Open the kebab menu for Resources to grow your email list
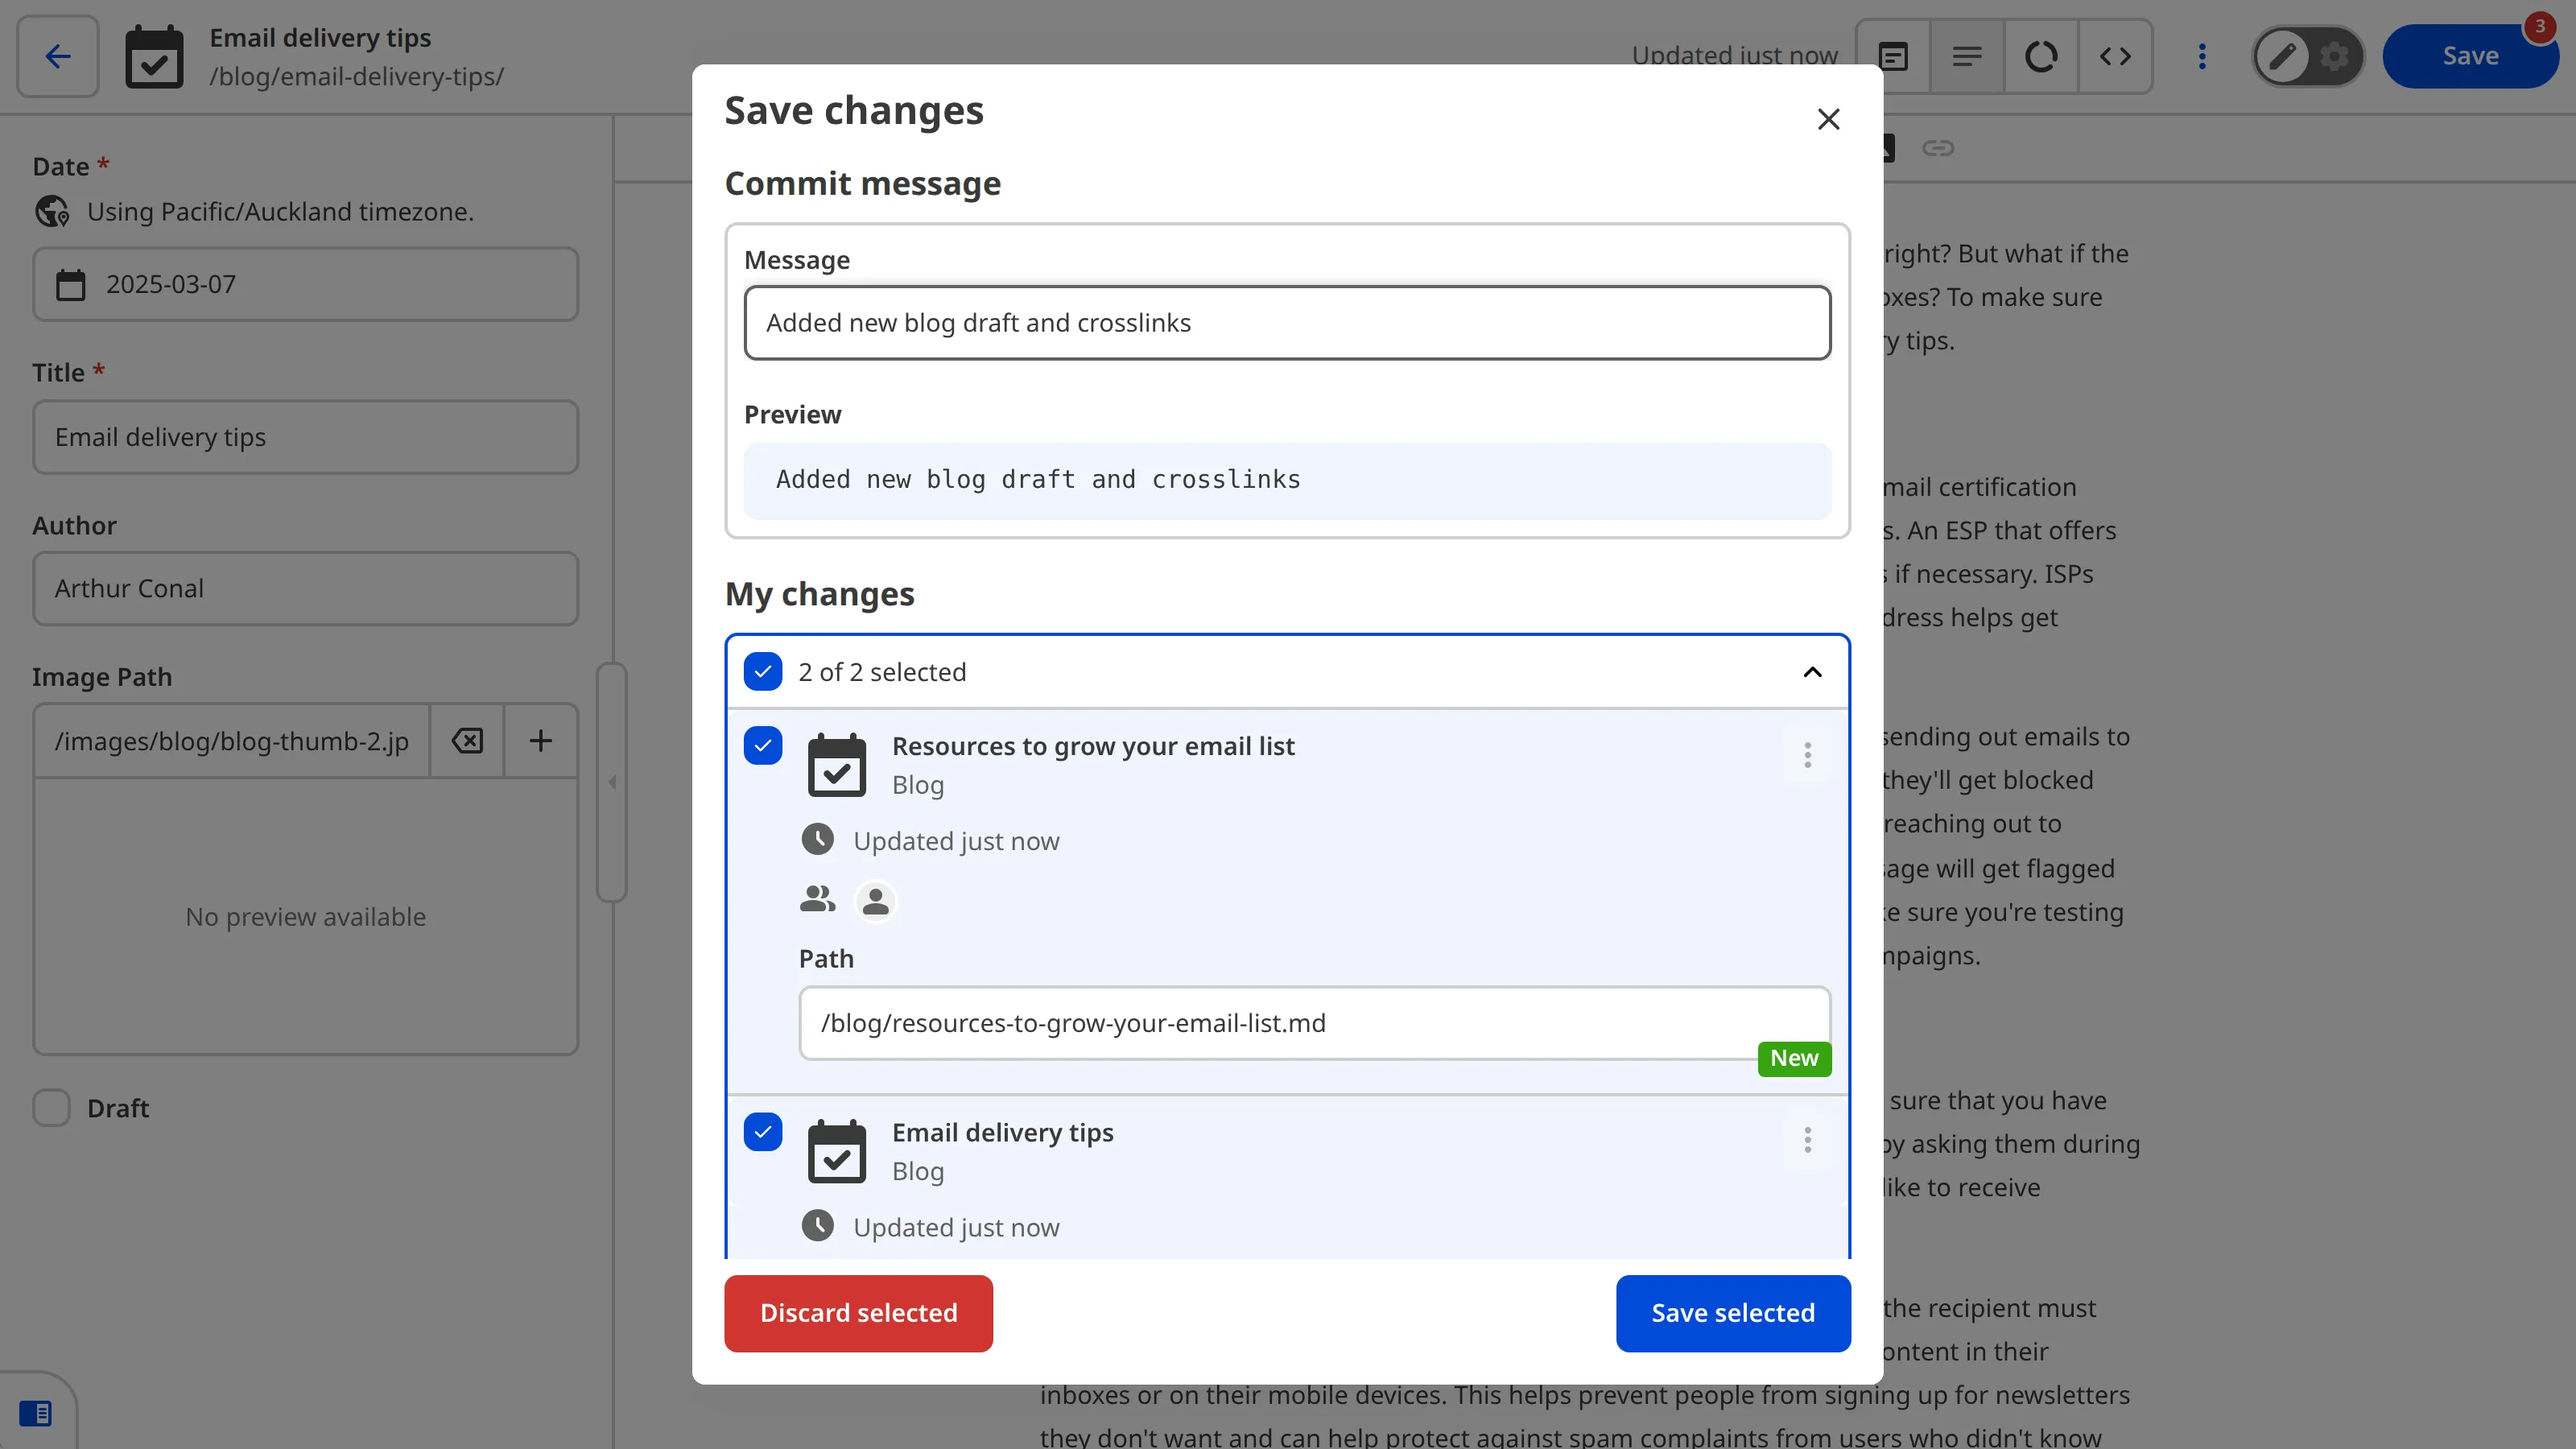The image size is (2576, 1449). point(1807,756)
